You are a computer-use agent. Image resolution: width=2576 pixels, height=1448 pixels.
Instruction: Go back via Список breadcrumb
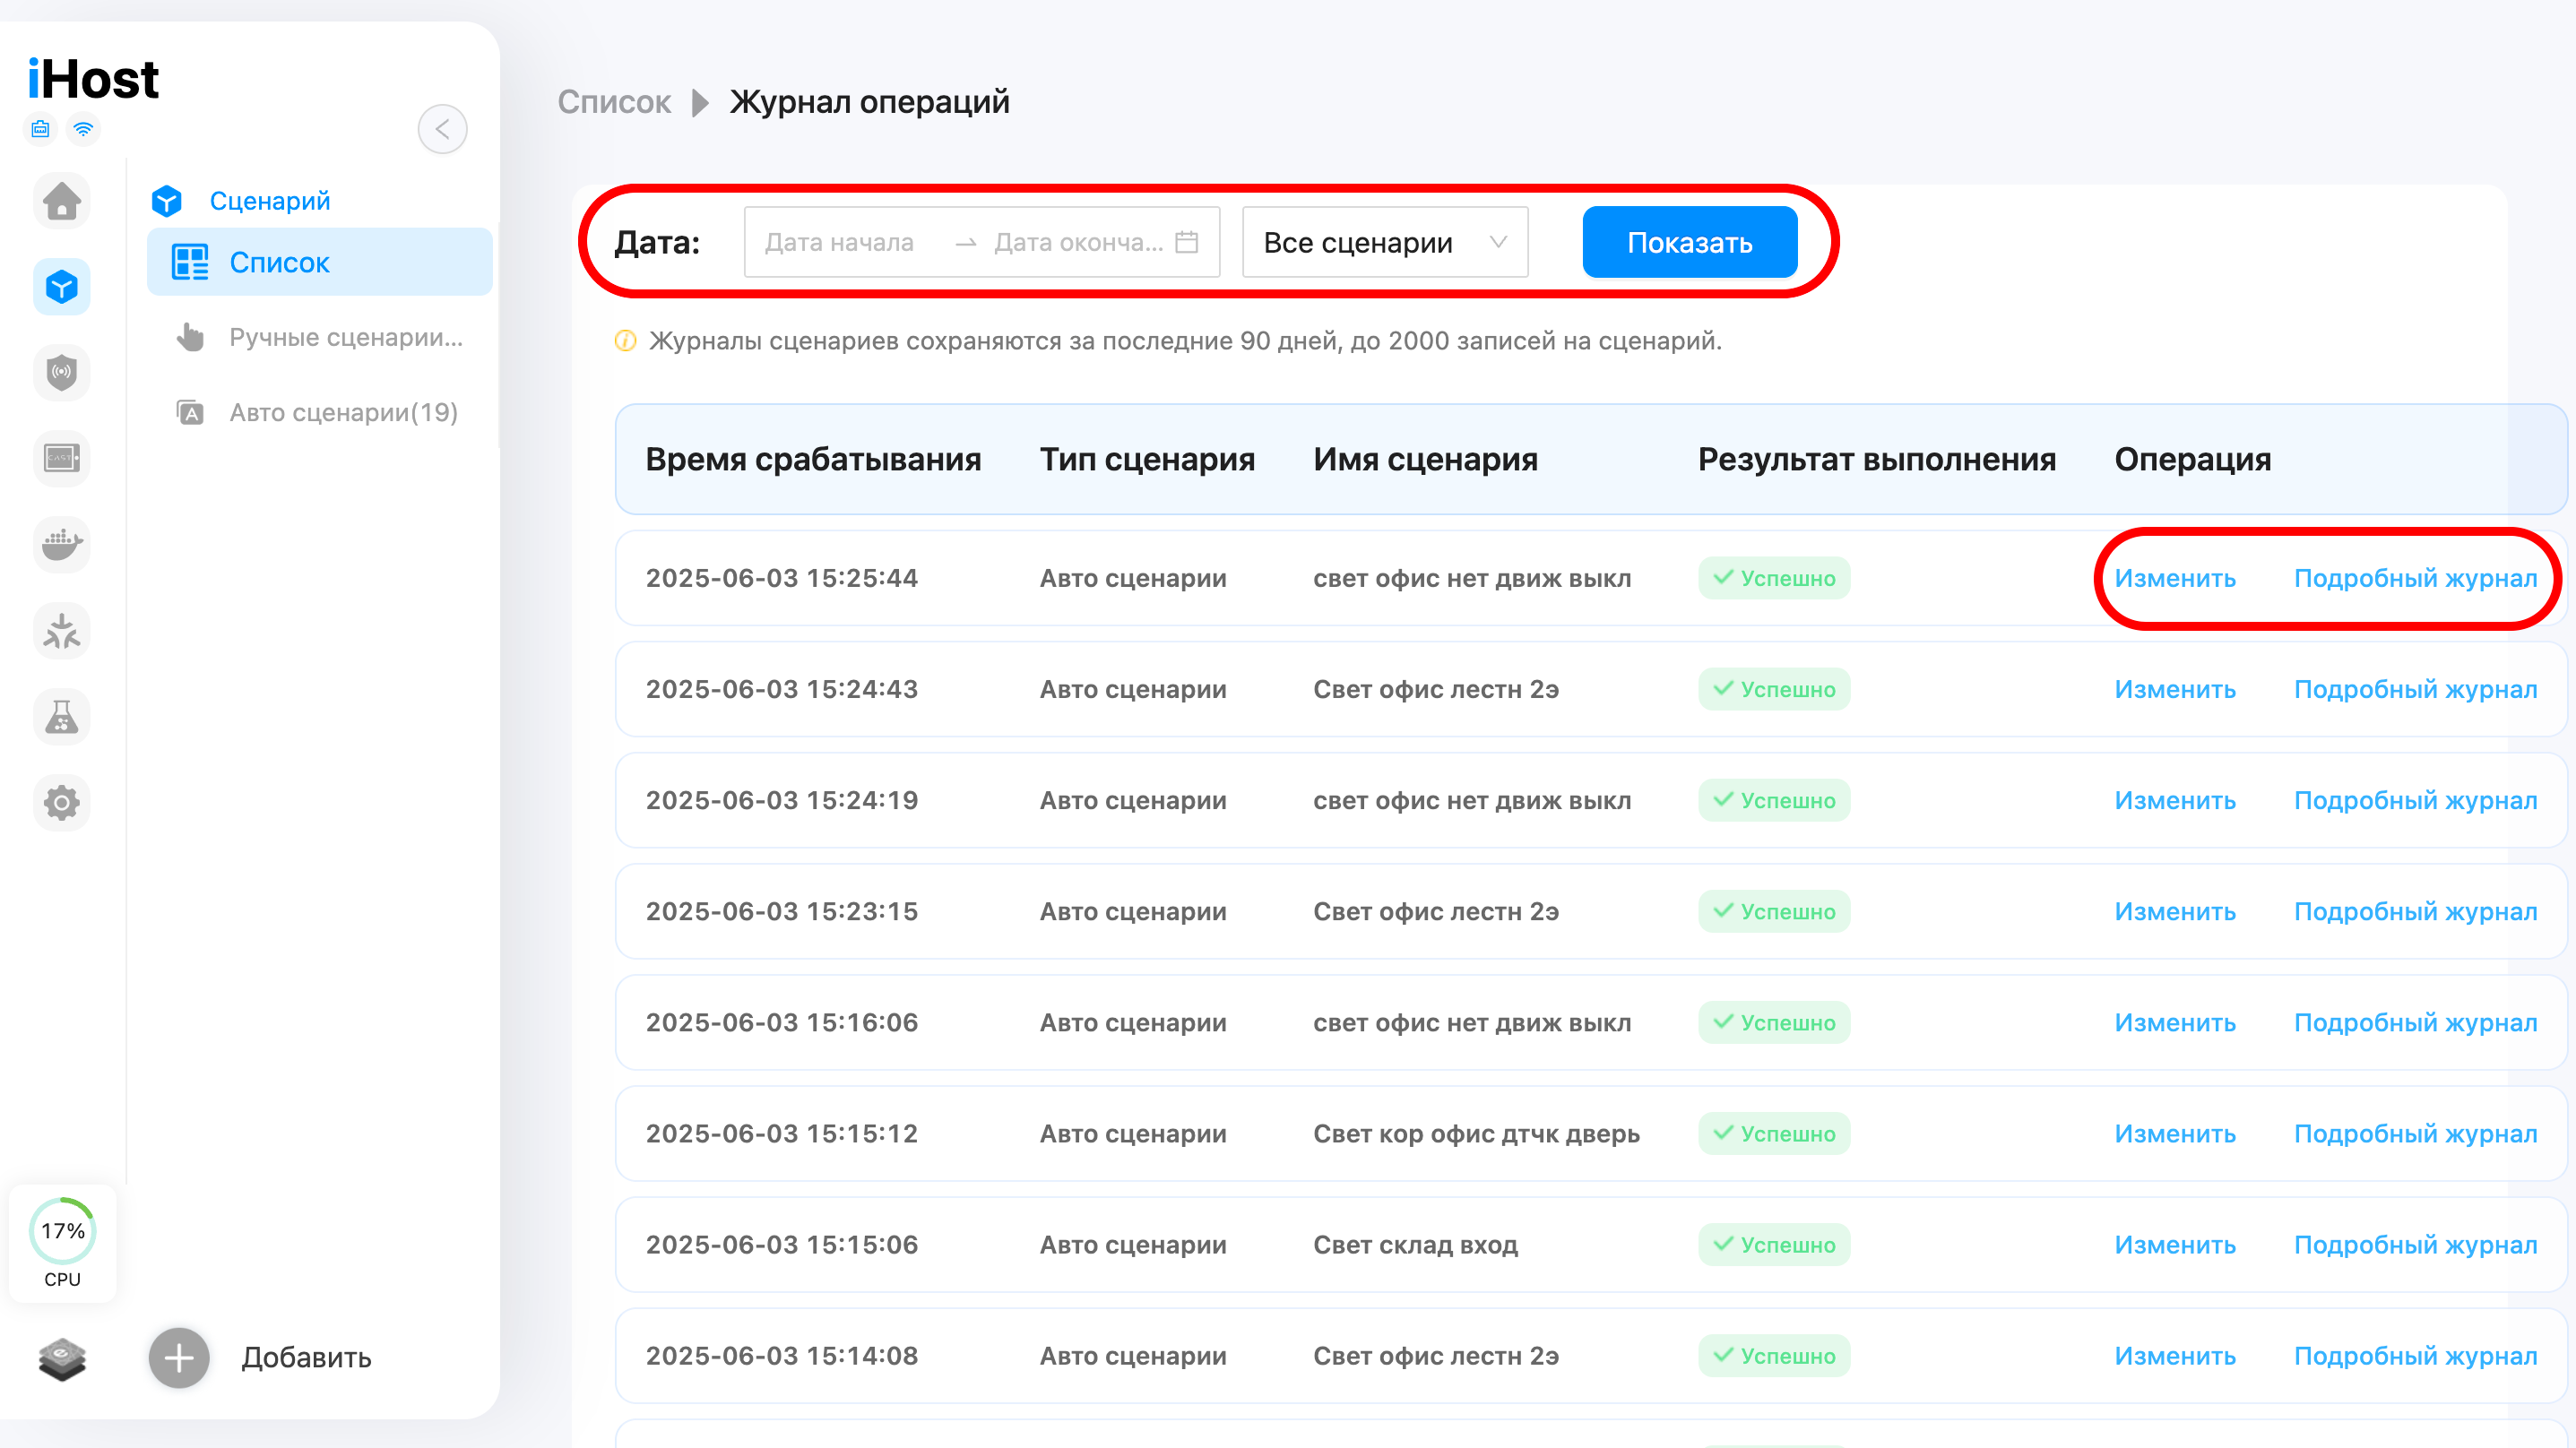(614, 102)
